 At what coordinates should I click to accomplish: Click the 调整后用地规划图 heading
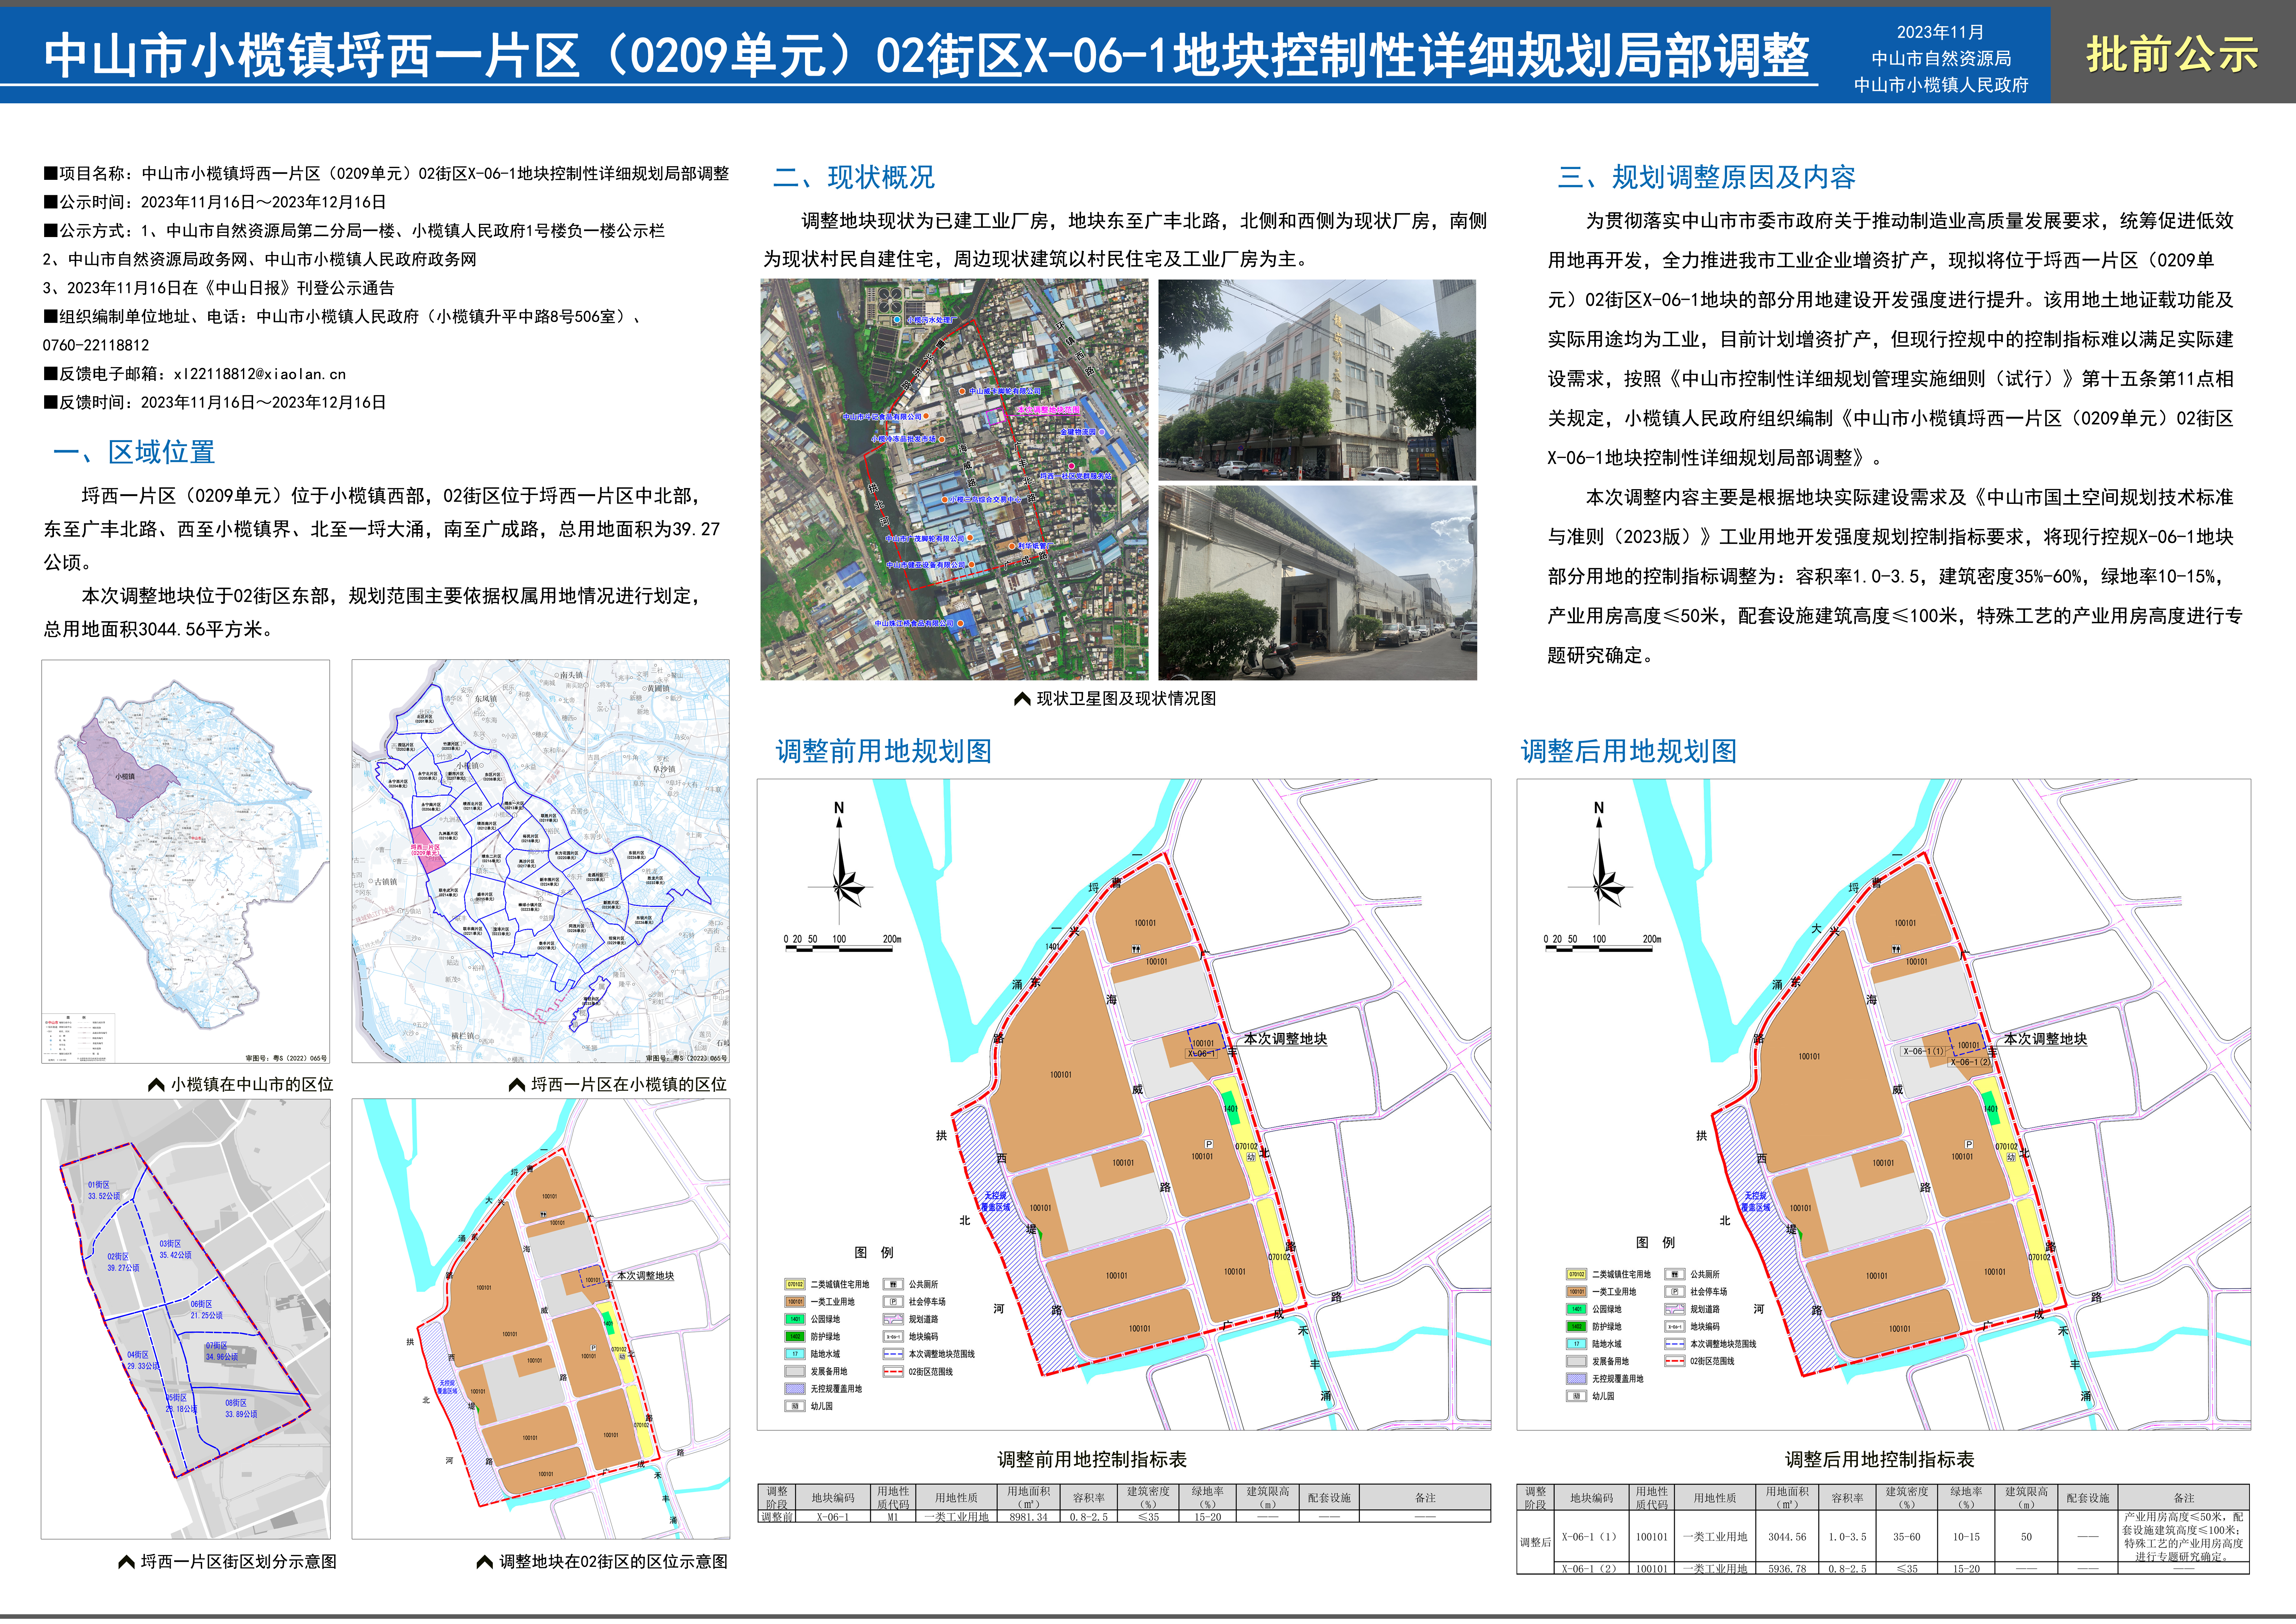1629,751
